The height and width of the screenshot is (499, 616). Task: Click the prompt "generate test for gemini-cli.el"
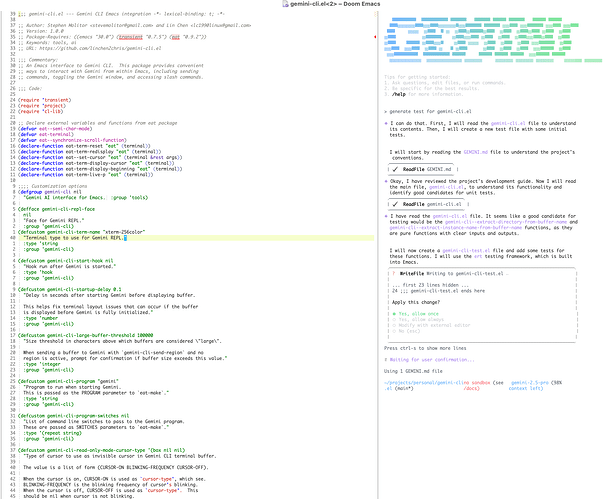430,112
